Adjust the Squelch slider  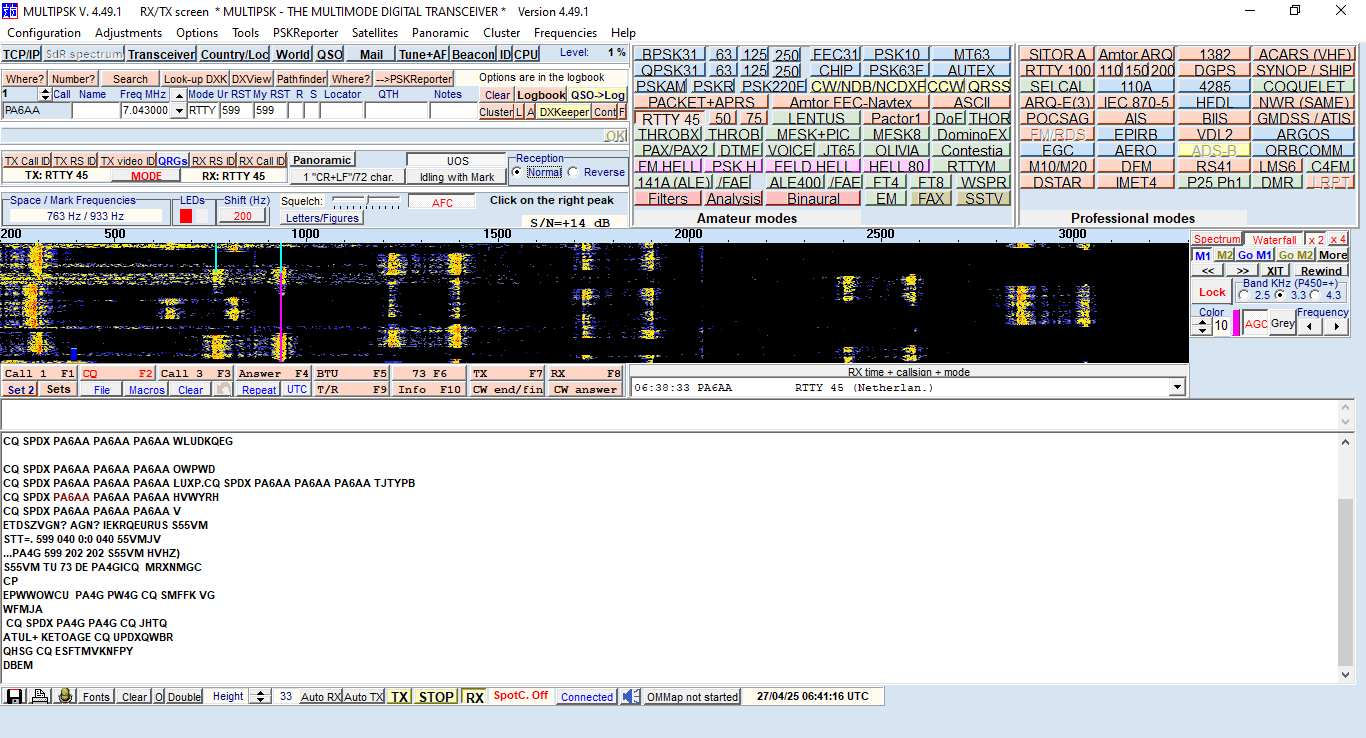[366, 201]
